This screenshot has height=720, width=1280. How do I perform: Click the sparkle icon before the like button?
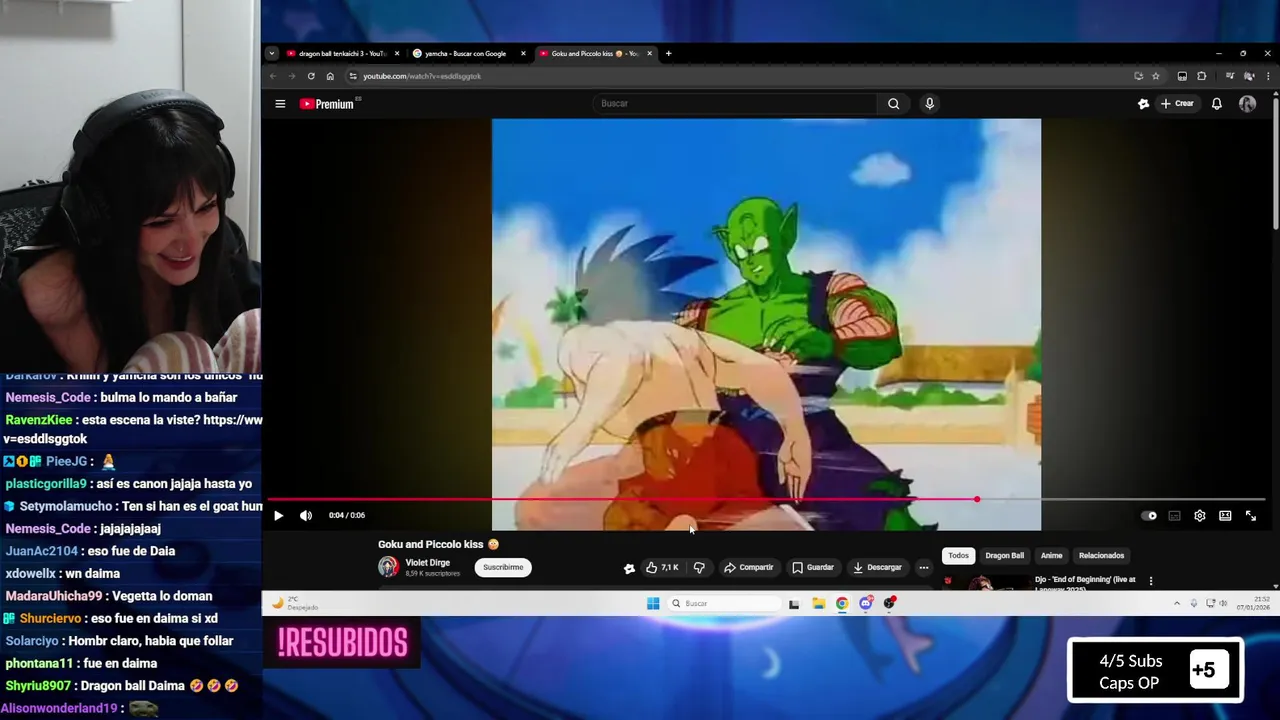pyautogui.click(x=629, y=568)
